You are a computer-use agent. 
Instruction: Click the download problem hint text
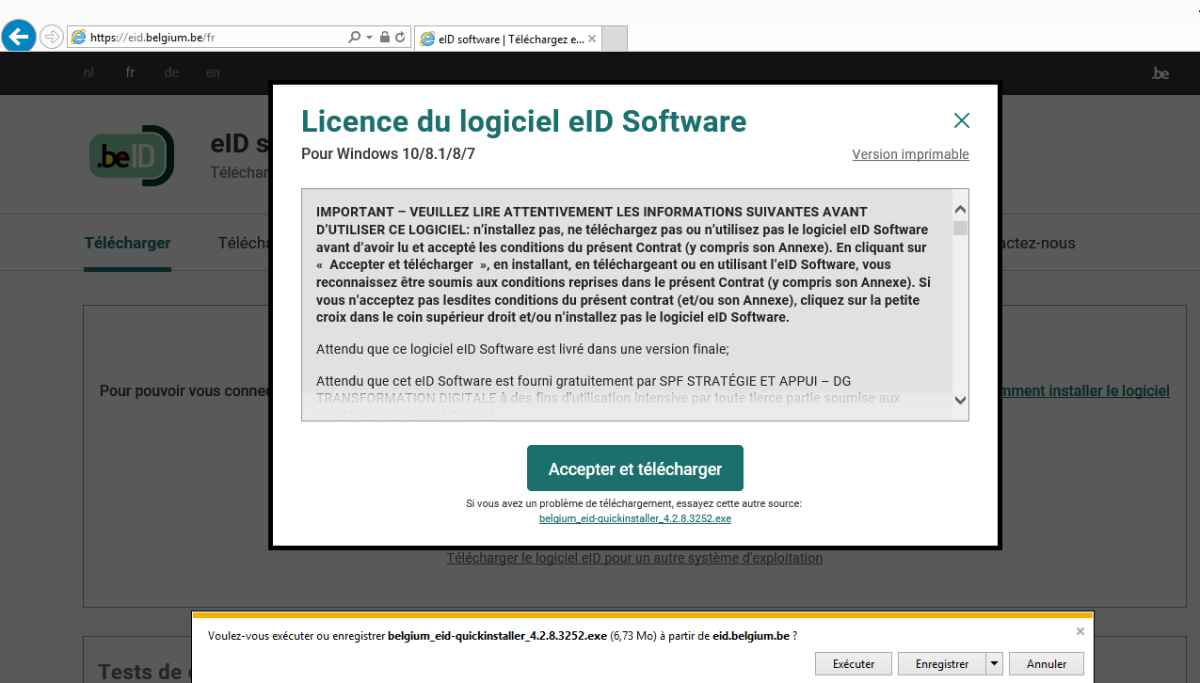[x=634, y=504]
